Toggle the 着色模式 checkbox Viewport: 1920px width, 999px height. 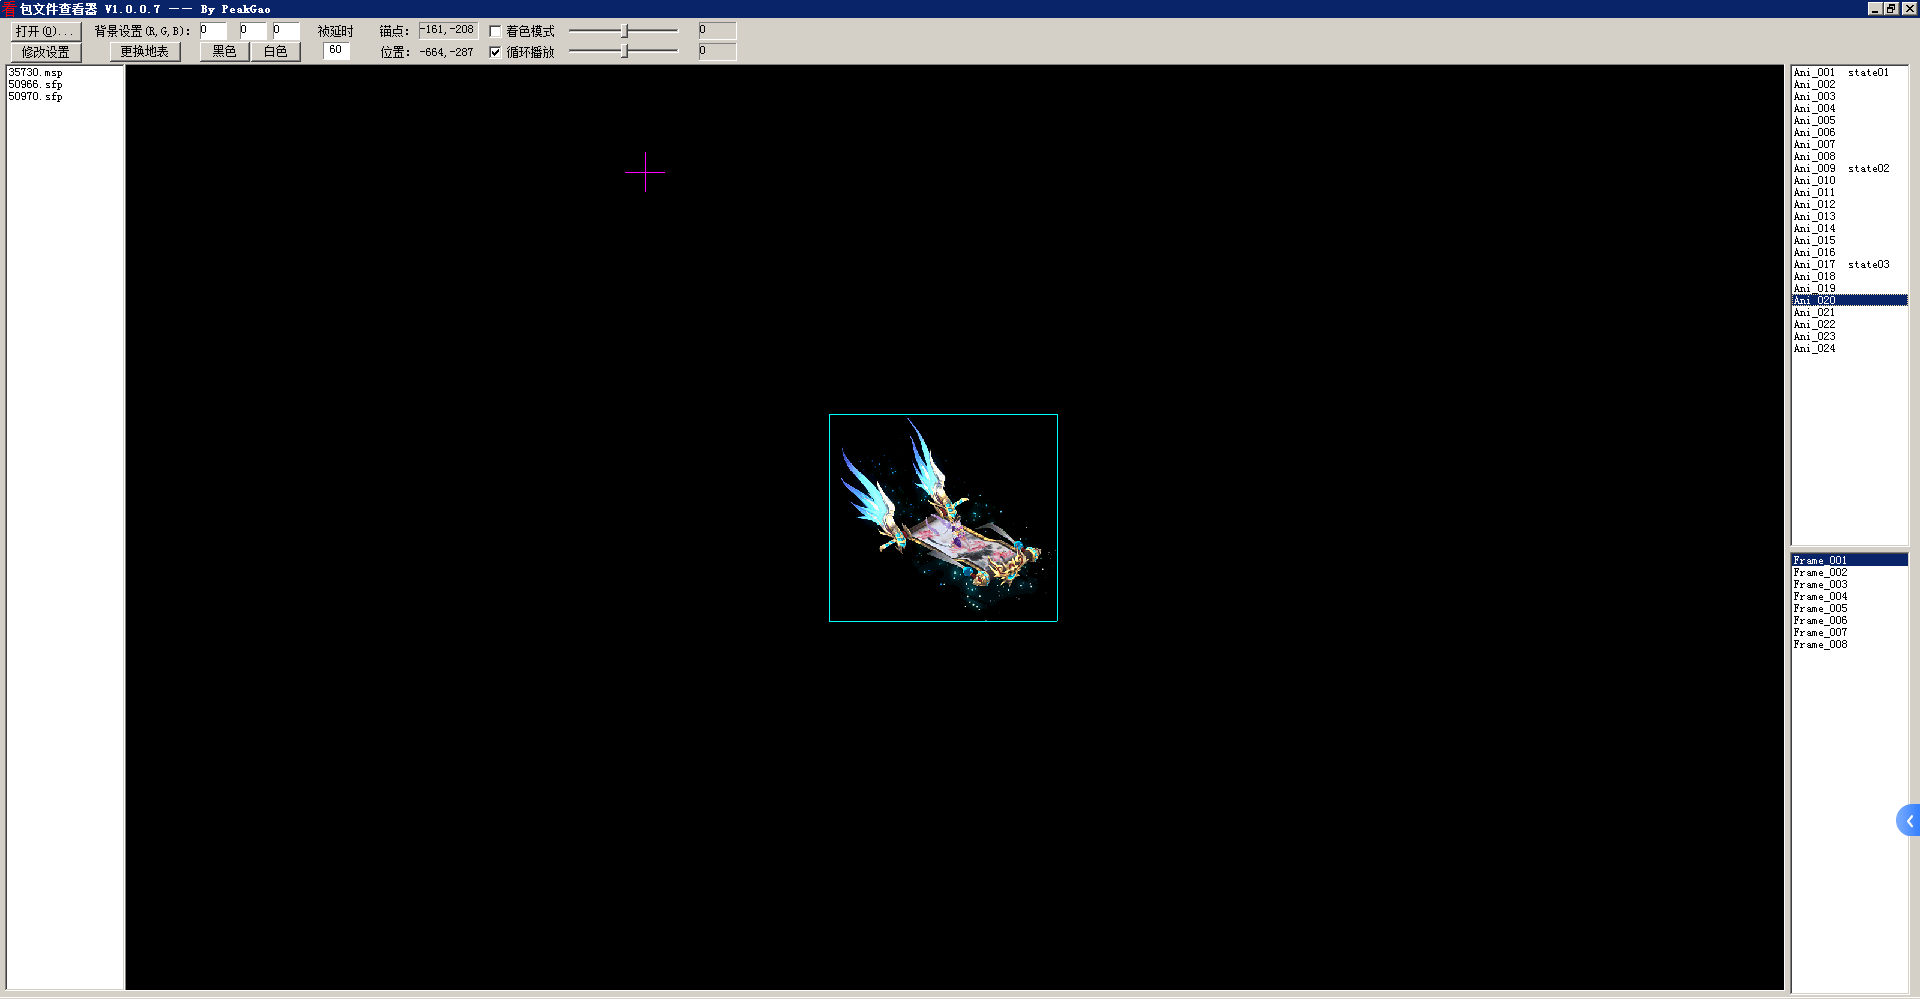point(495,31)
